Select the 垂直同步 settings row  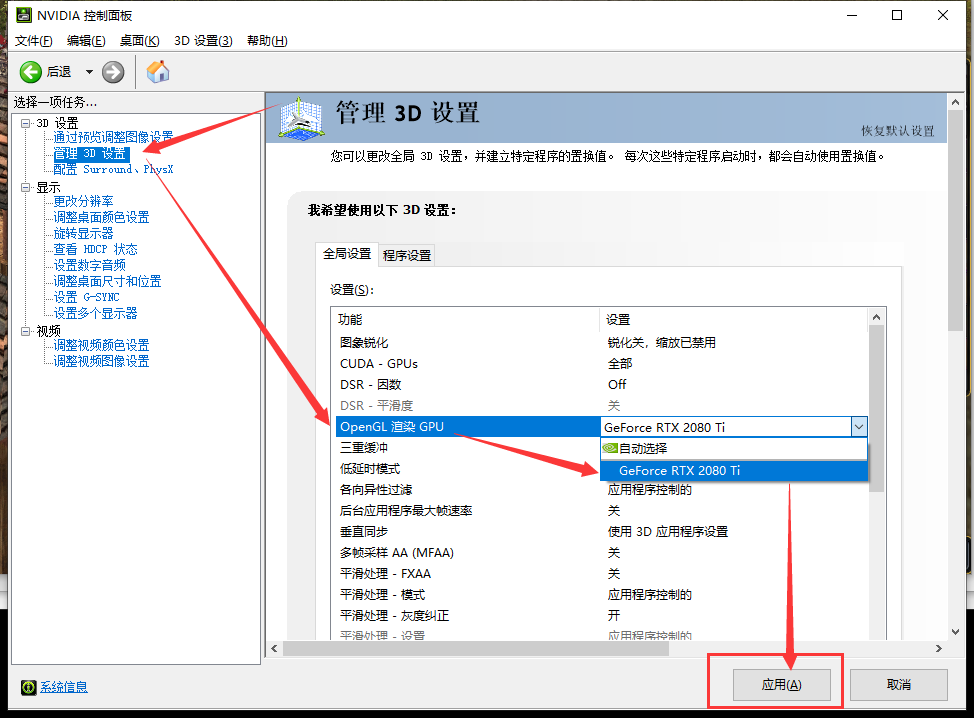pyautogui.click(x=601, y=532)
